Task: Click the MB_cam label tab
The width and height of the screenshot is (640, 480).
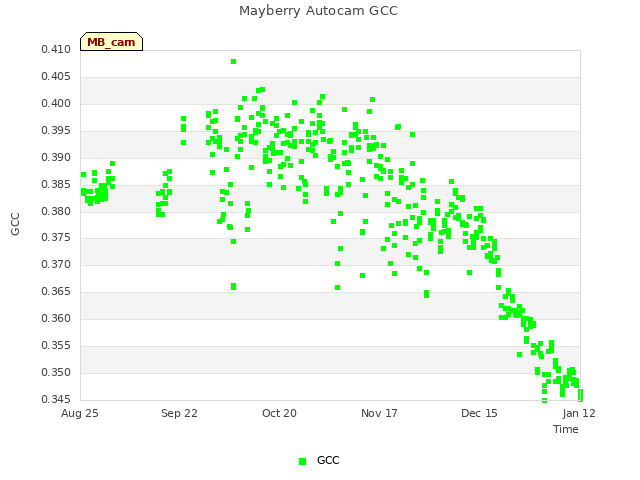Action: (111, 42)
